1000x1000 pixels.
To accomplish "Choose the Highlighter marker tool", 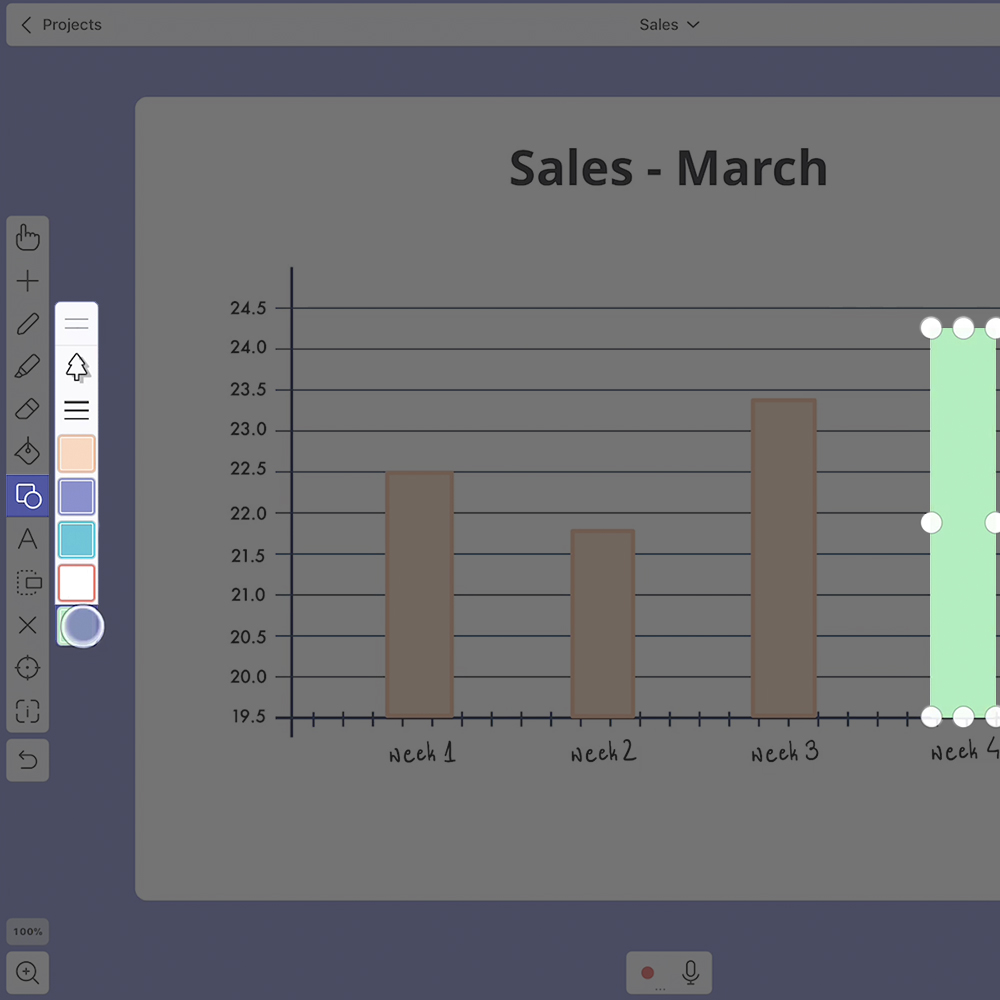I will (28, 367).
